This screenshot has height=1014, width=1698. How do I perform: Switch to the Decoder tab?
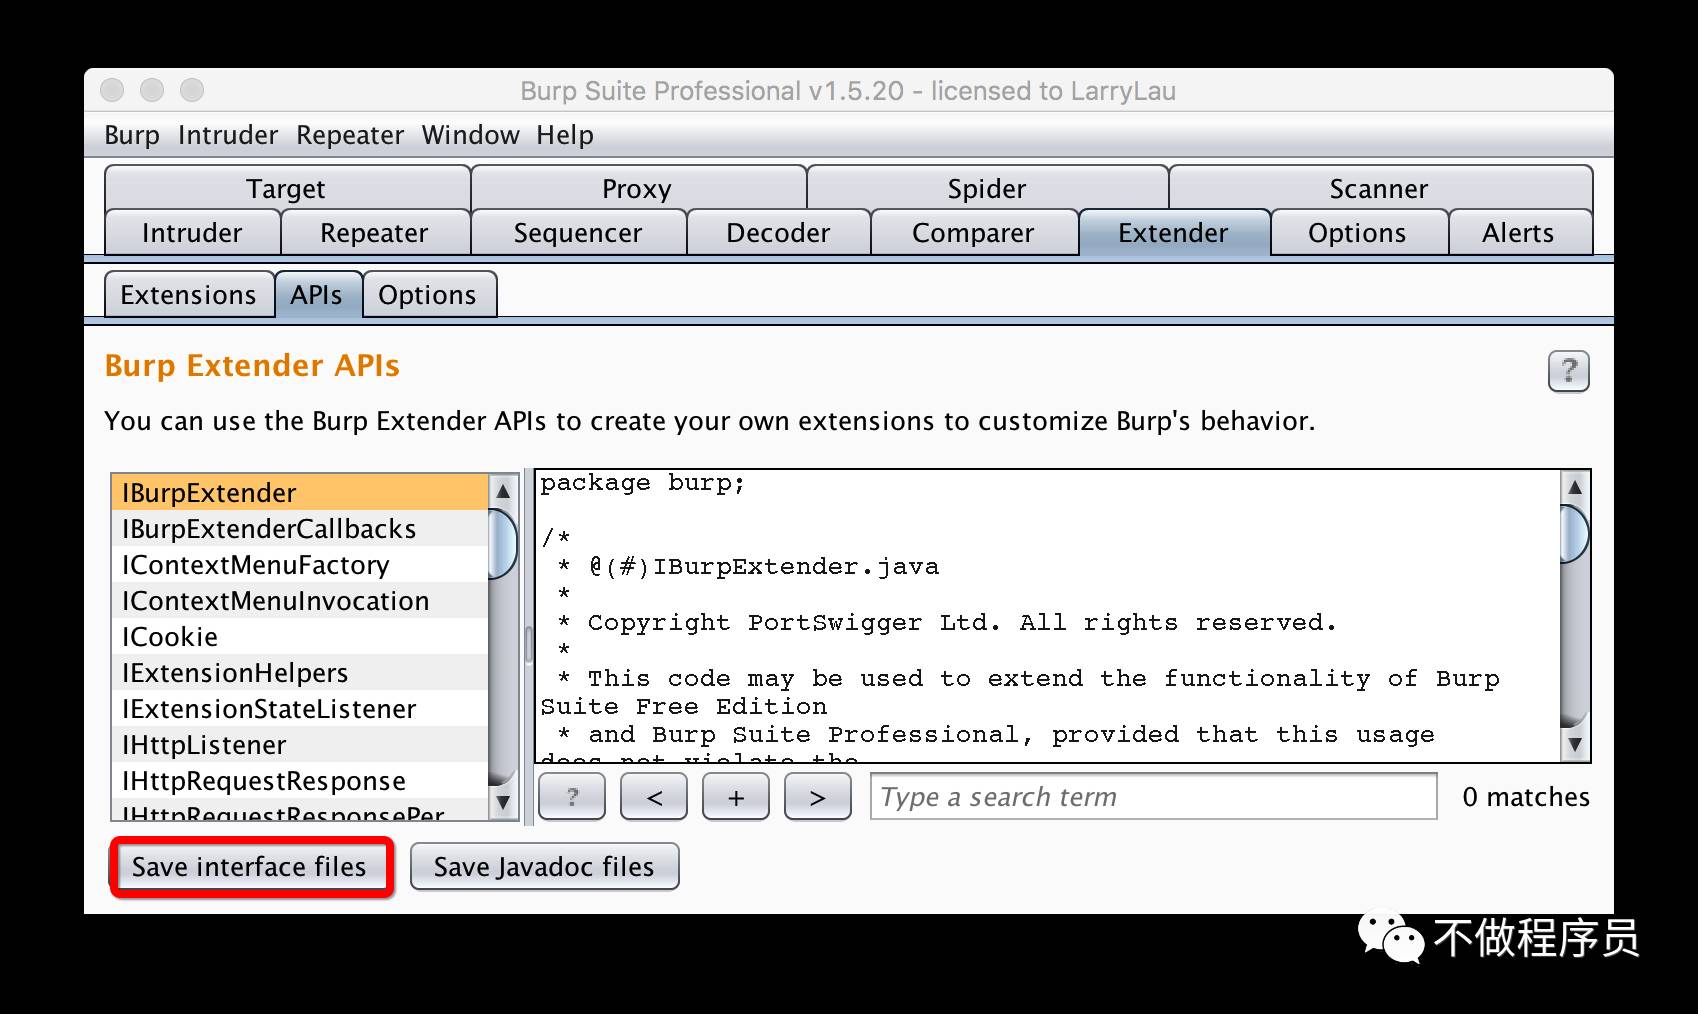pos(778,233)
